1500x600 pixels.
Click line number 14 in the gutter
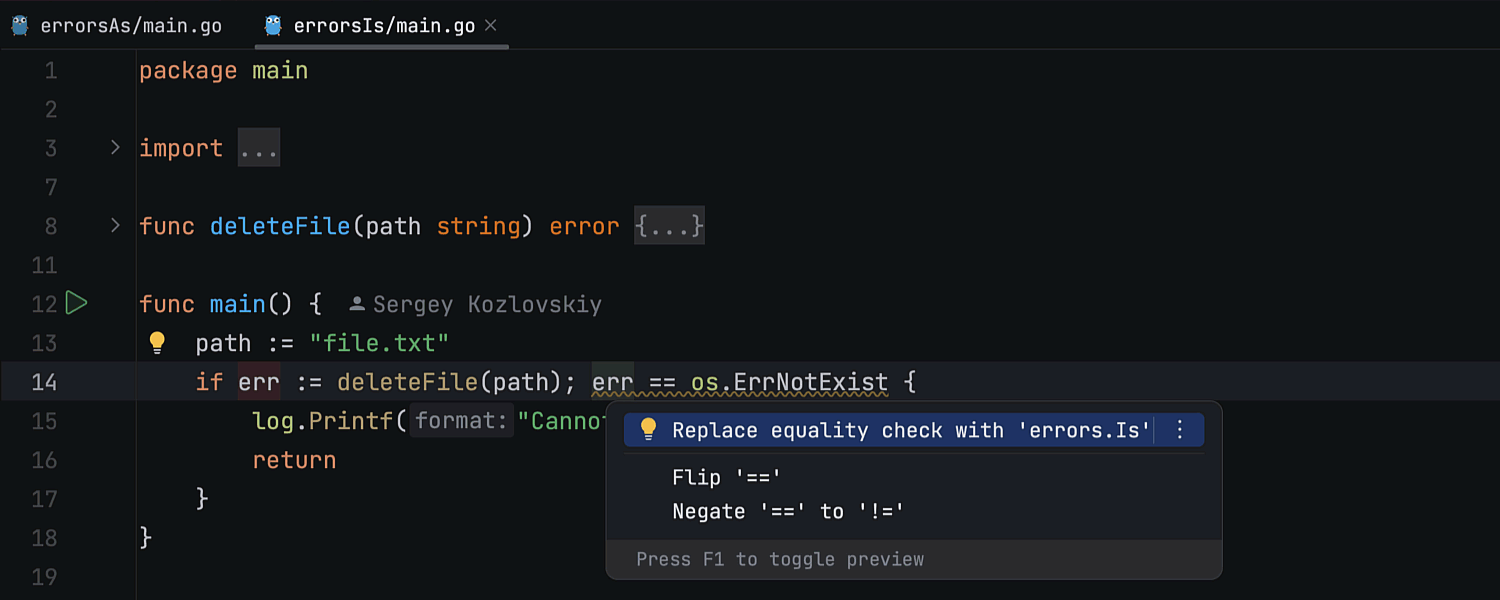44,382
